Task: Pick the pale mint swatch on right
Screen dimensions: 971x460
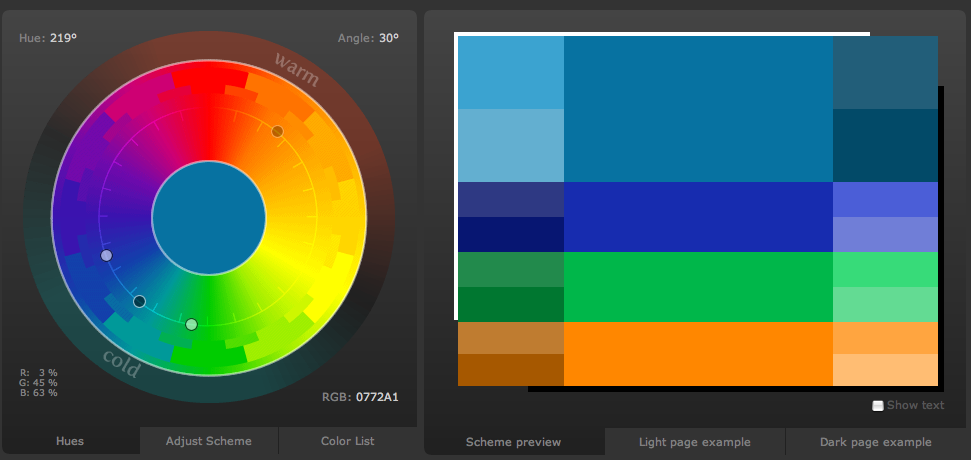Action: click(886, 304)
